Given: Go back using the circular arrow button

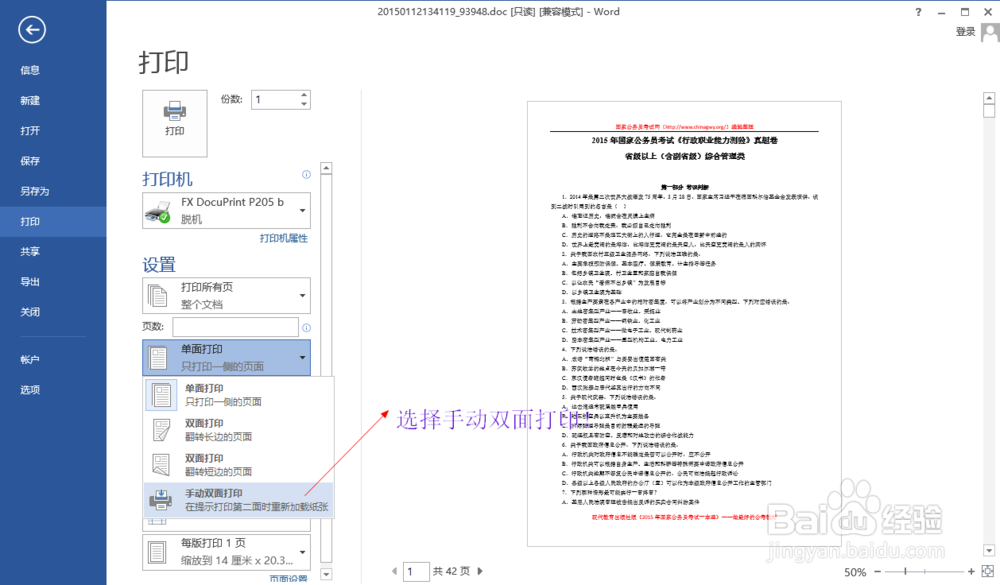Looking at the screenshot, I should click(31, 29).
